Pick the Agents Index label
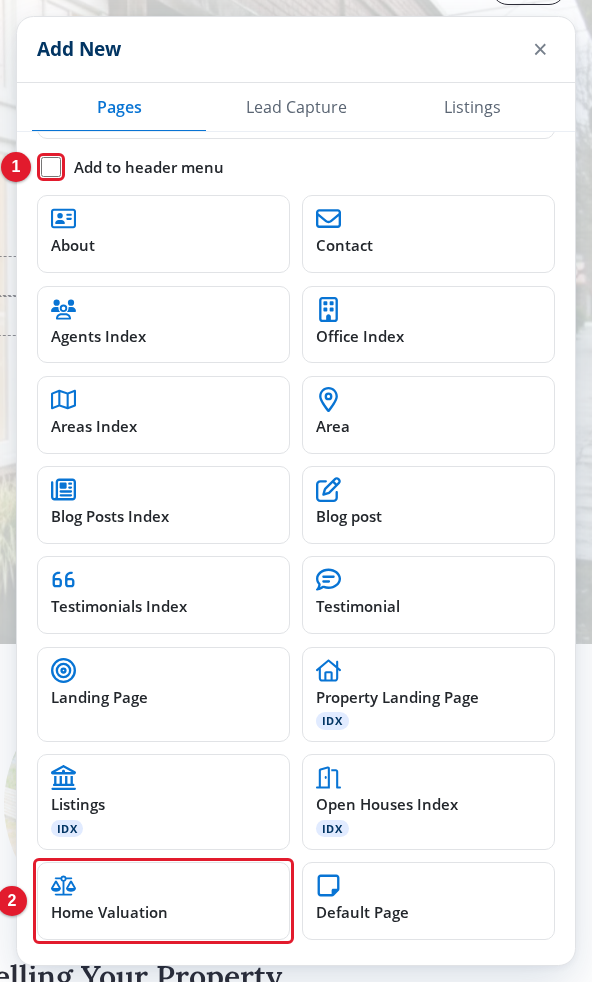 (x=98, y=337)
